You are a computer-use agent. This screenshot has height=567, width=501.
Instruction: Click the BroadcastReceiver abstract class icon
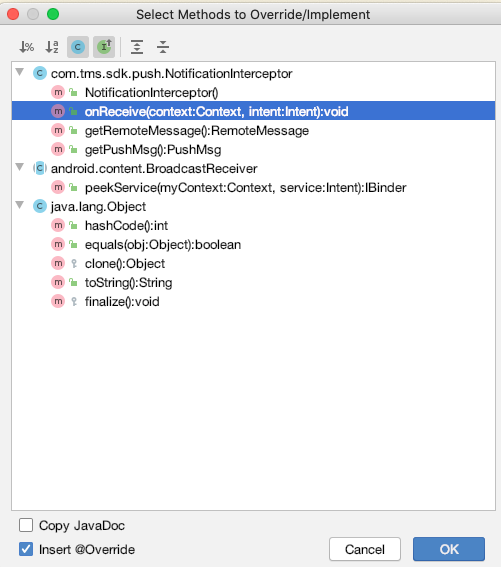tap(40, 169)
